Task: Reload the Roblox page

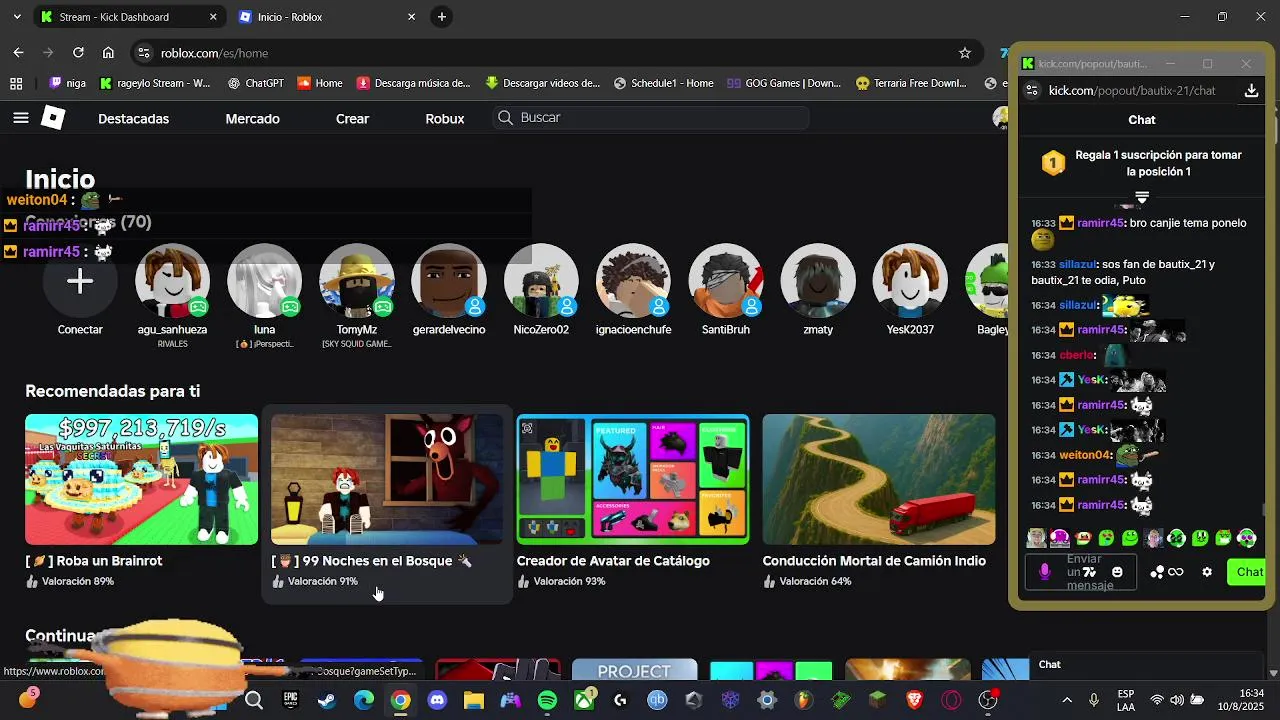Action: 78,53
